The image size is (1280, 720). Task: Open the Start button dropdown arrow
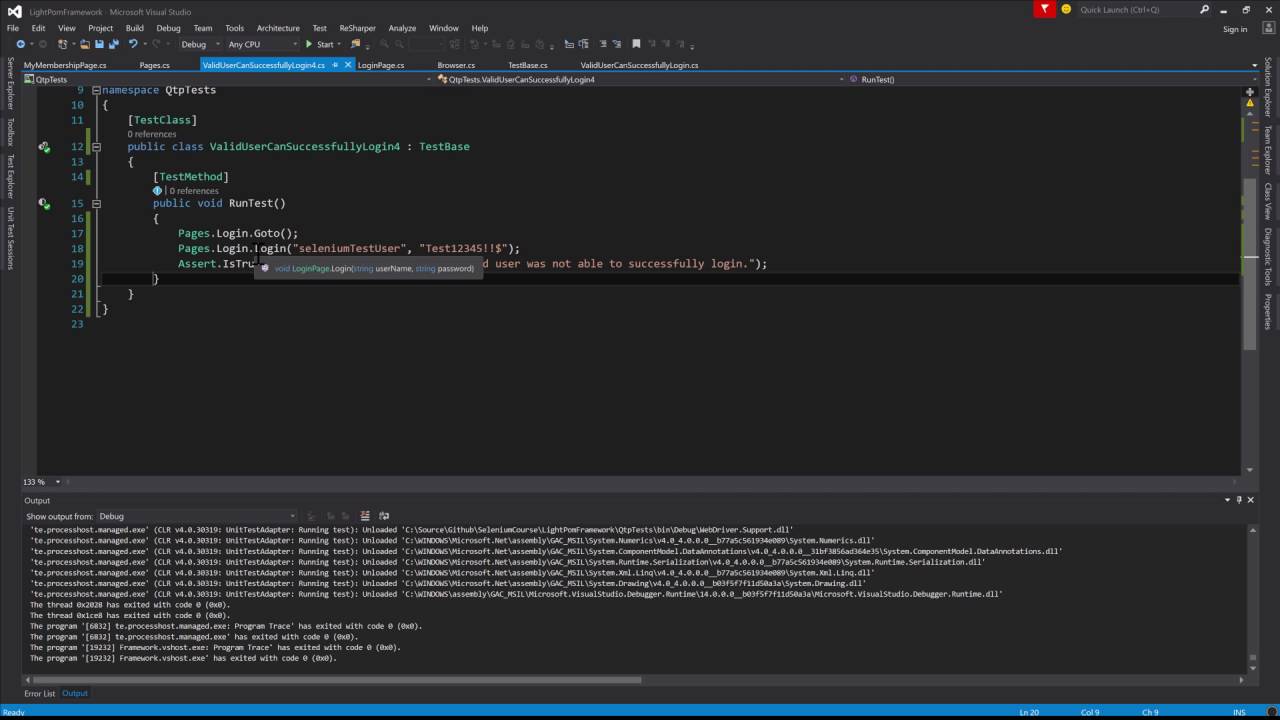click(x=340, y=44)
